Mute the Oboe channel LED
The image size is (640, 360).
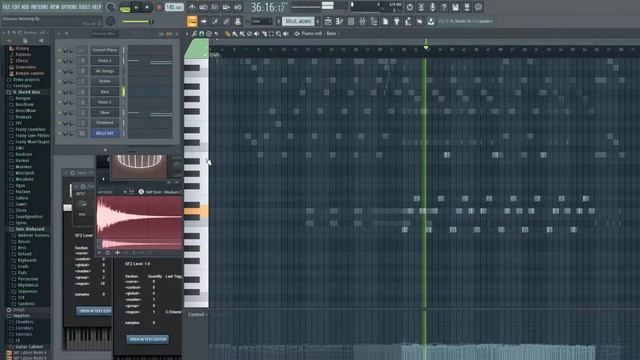[x=60, y=113]
